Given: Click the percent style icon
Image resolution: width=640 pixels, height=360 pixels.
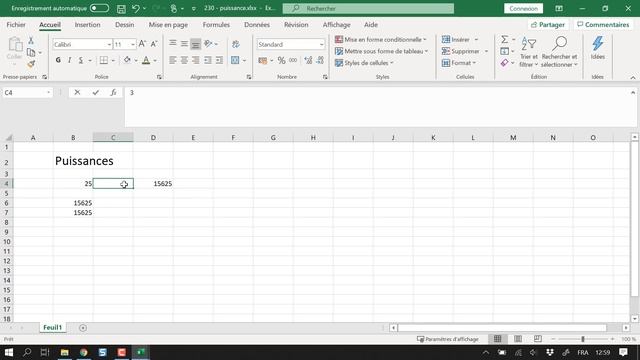Looking at the screenshot, I should coord(281,60).
